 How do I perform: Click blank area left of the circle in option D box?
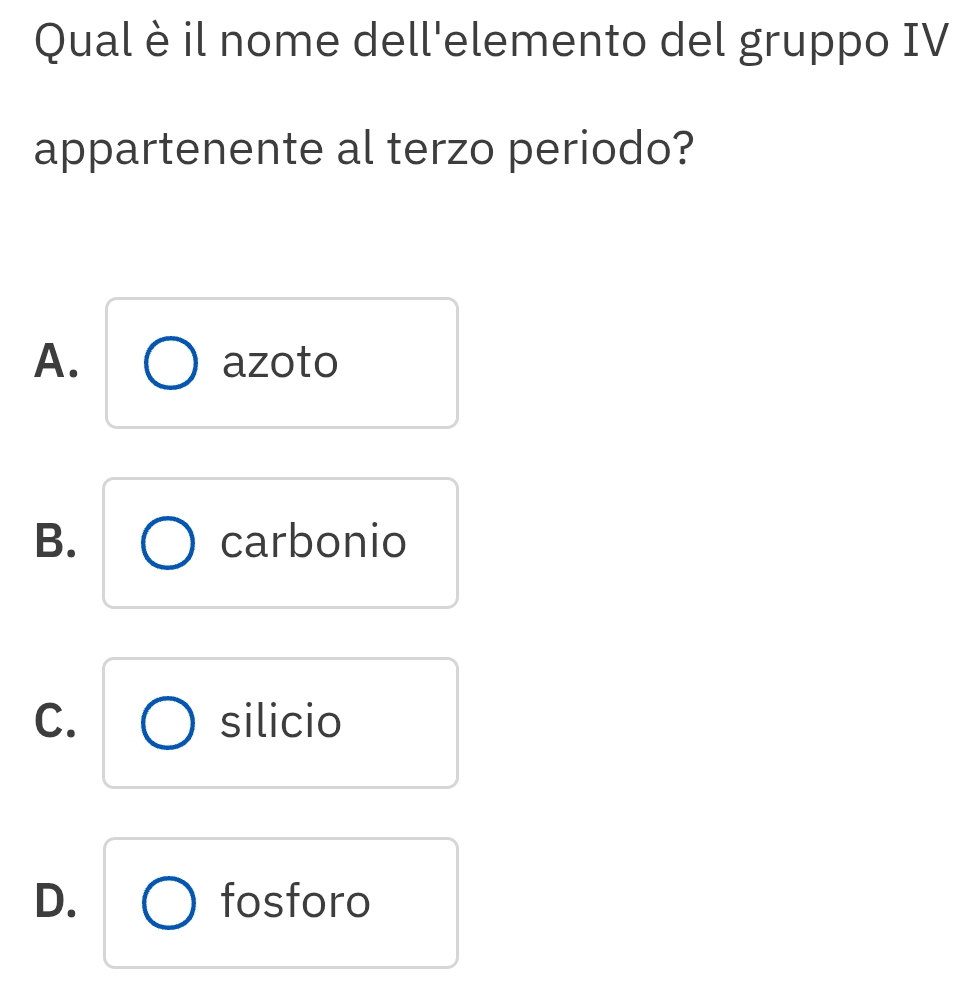[122, 903]
